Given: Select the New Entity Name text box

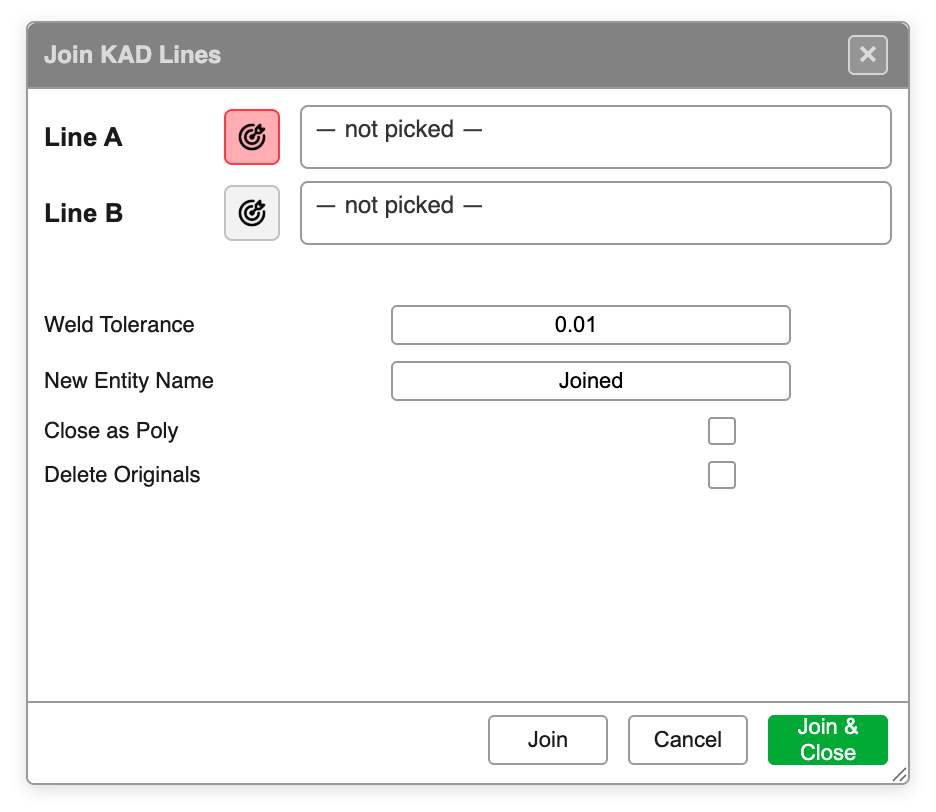Looking at the screenshot, I should coord(590,381).
